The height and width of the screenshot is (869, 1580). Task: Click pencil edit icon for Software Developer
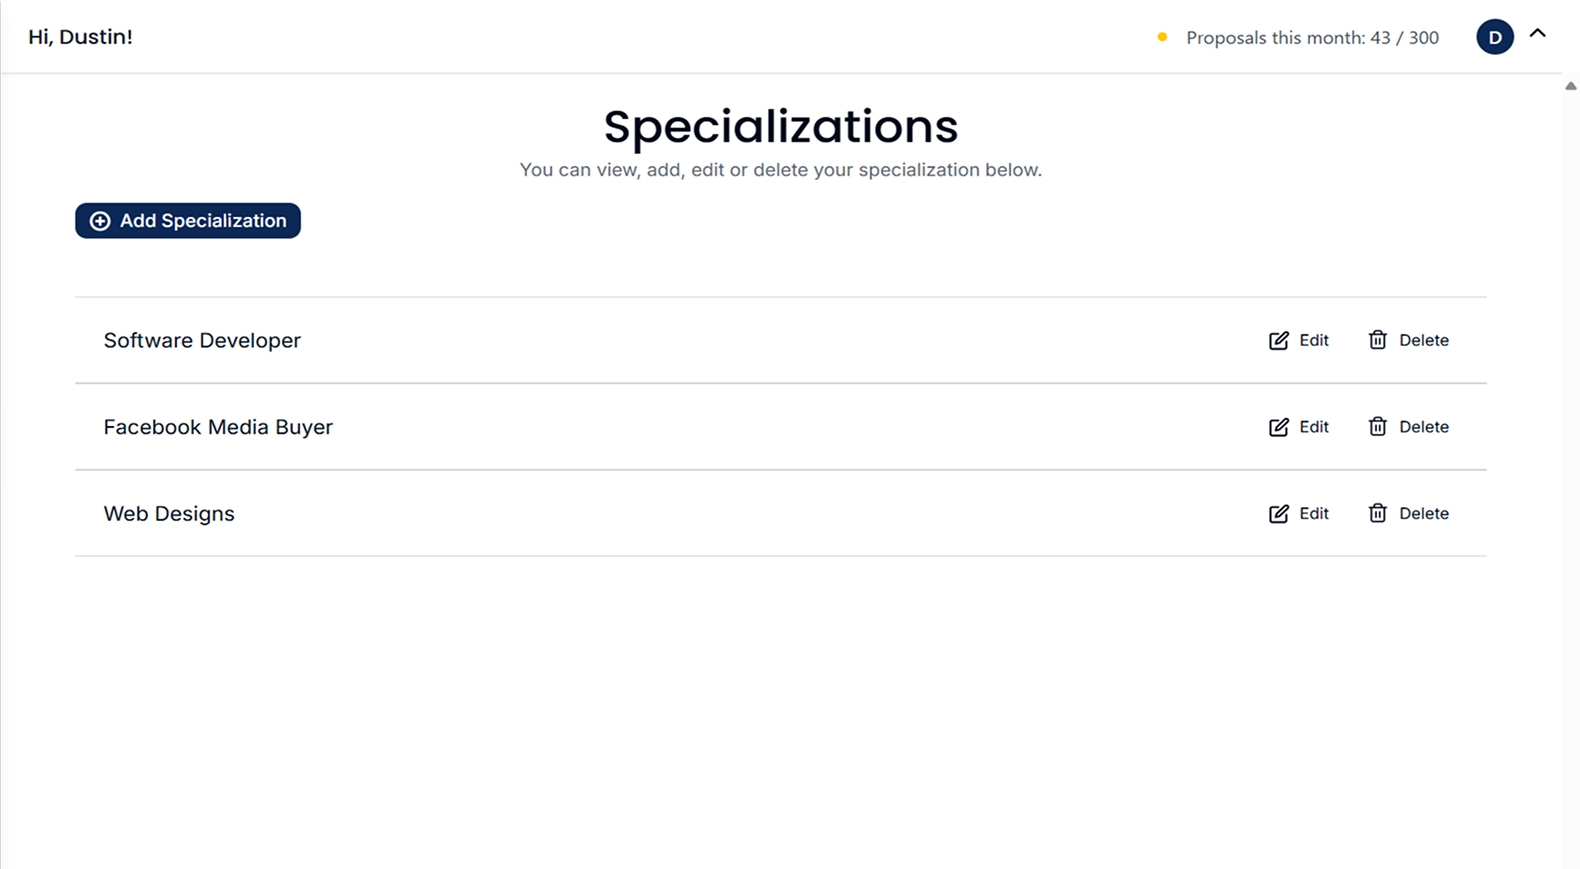pos(1278,341)
